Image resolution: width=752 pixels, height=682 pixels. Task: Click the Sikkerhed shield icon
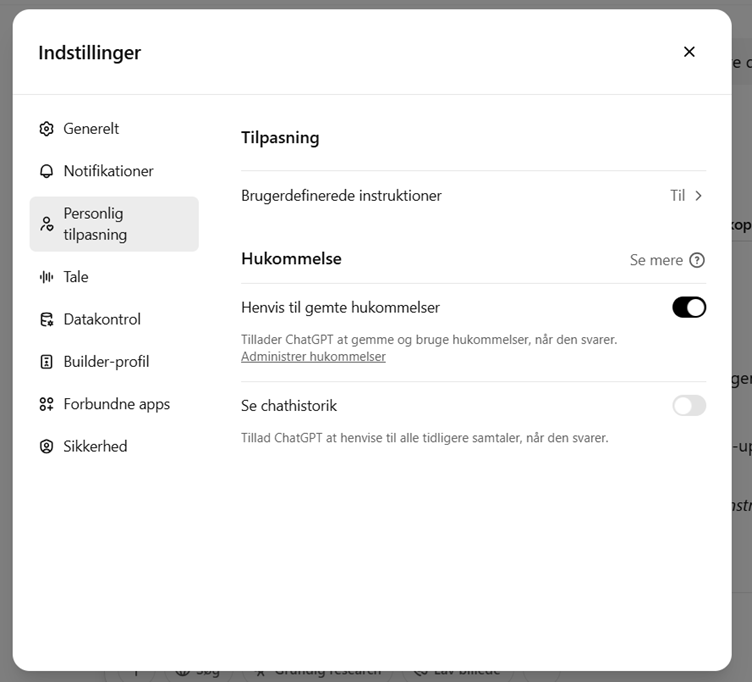pos(46,447)
